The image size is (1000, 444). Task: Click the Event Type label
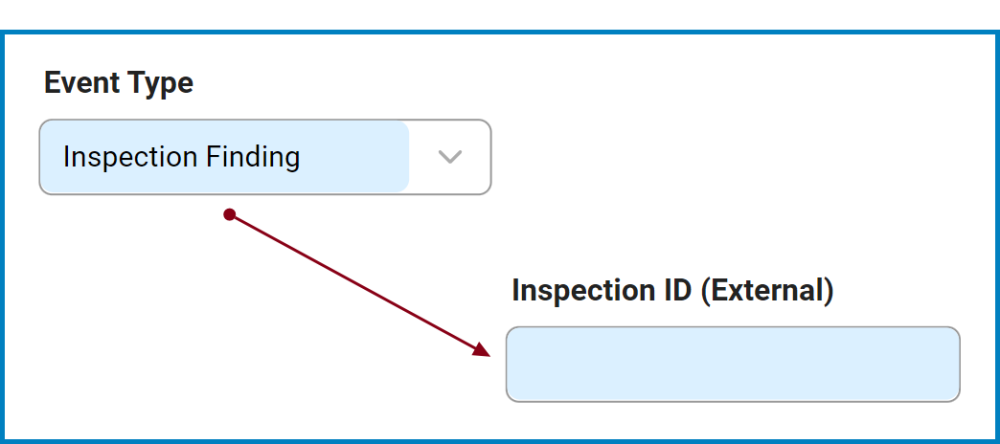click(x=118, y=83)
